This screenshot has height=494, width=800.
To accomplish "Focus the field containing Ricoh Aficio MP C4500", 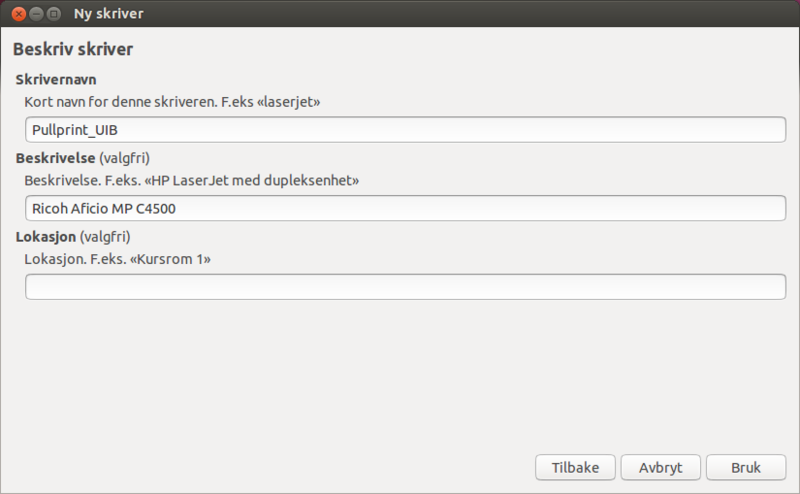I will [405, 208].
